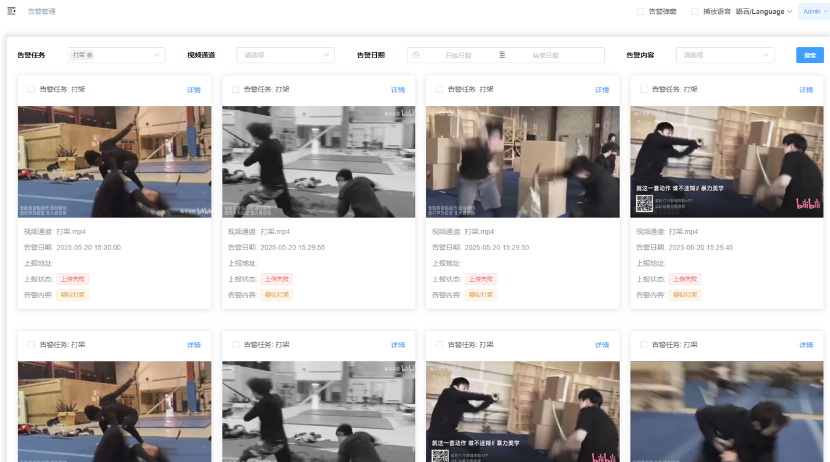Image resolution: width=830 pixels, height=462 pixels.
Task: Click the date text 2025-05-20 15:29:50
Action: (497, 247)
